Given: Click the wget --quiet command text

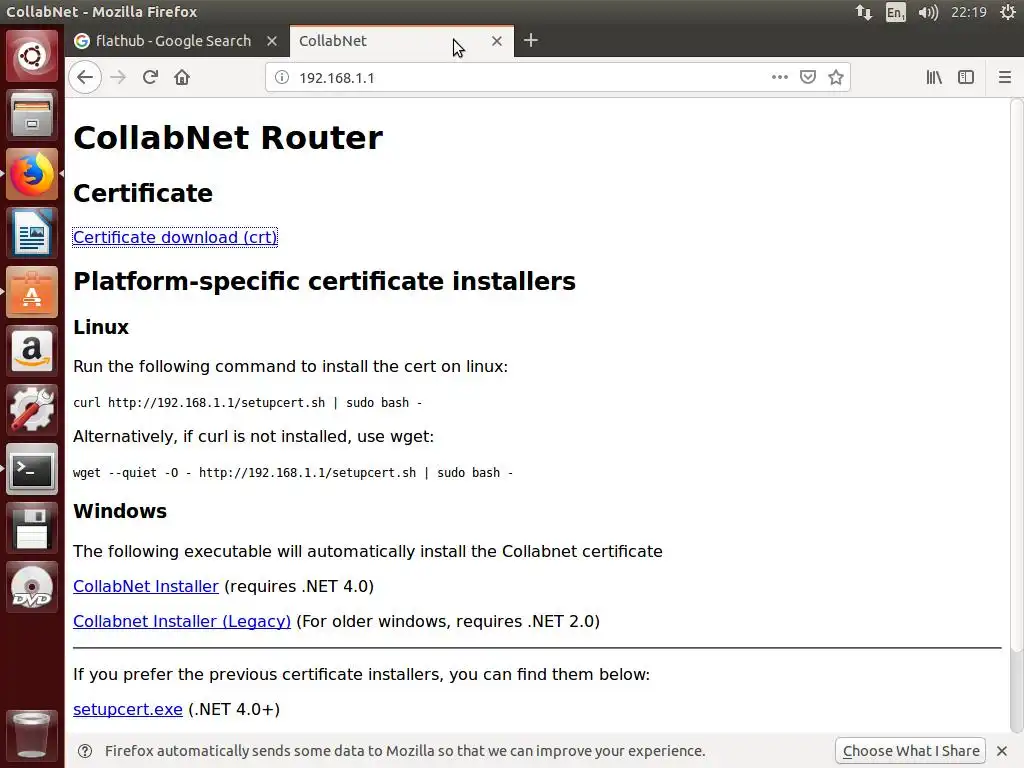Looking at the screenshot, I should click(x=293, y=473).
